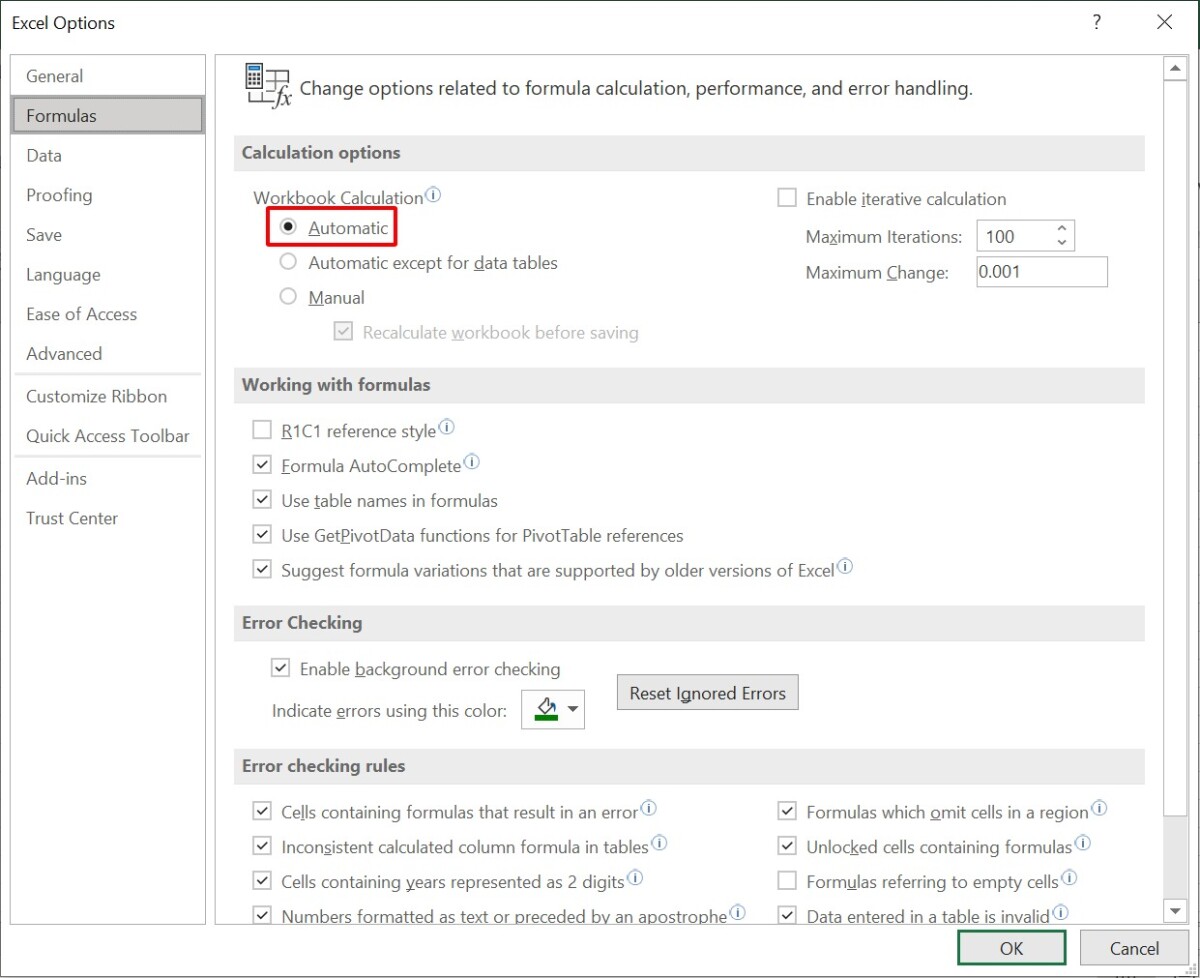Viewport: 1200px width, 978px height.
Task: Open the Save options category
Action: pyautogui.click(x=107, y=235)
